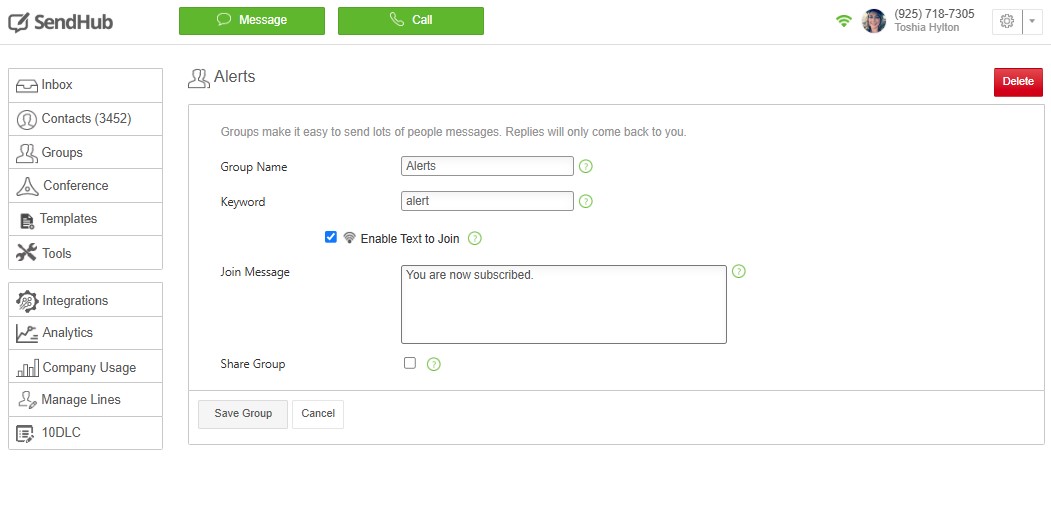This screenshot has width=1051, height=519.
Task: Open Analytics from the sidebar
Action: pyautogui.click(x=85, y=333)
